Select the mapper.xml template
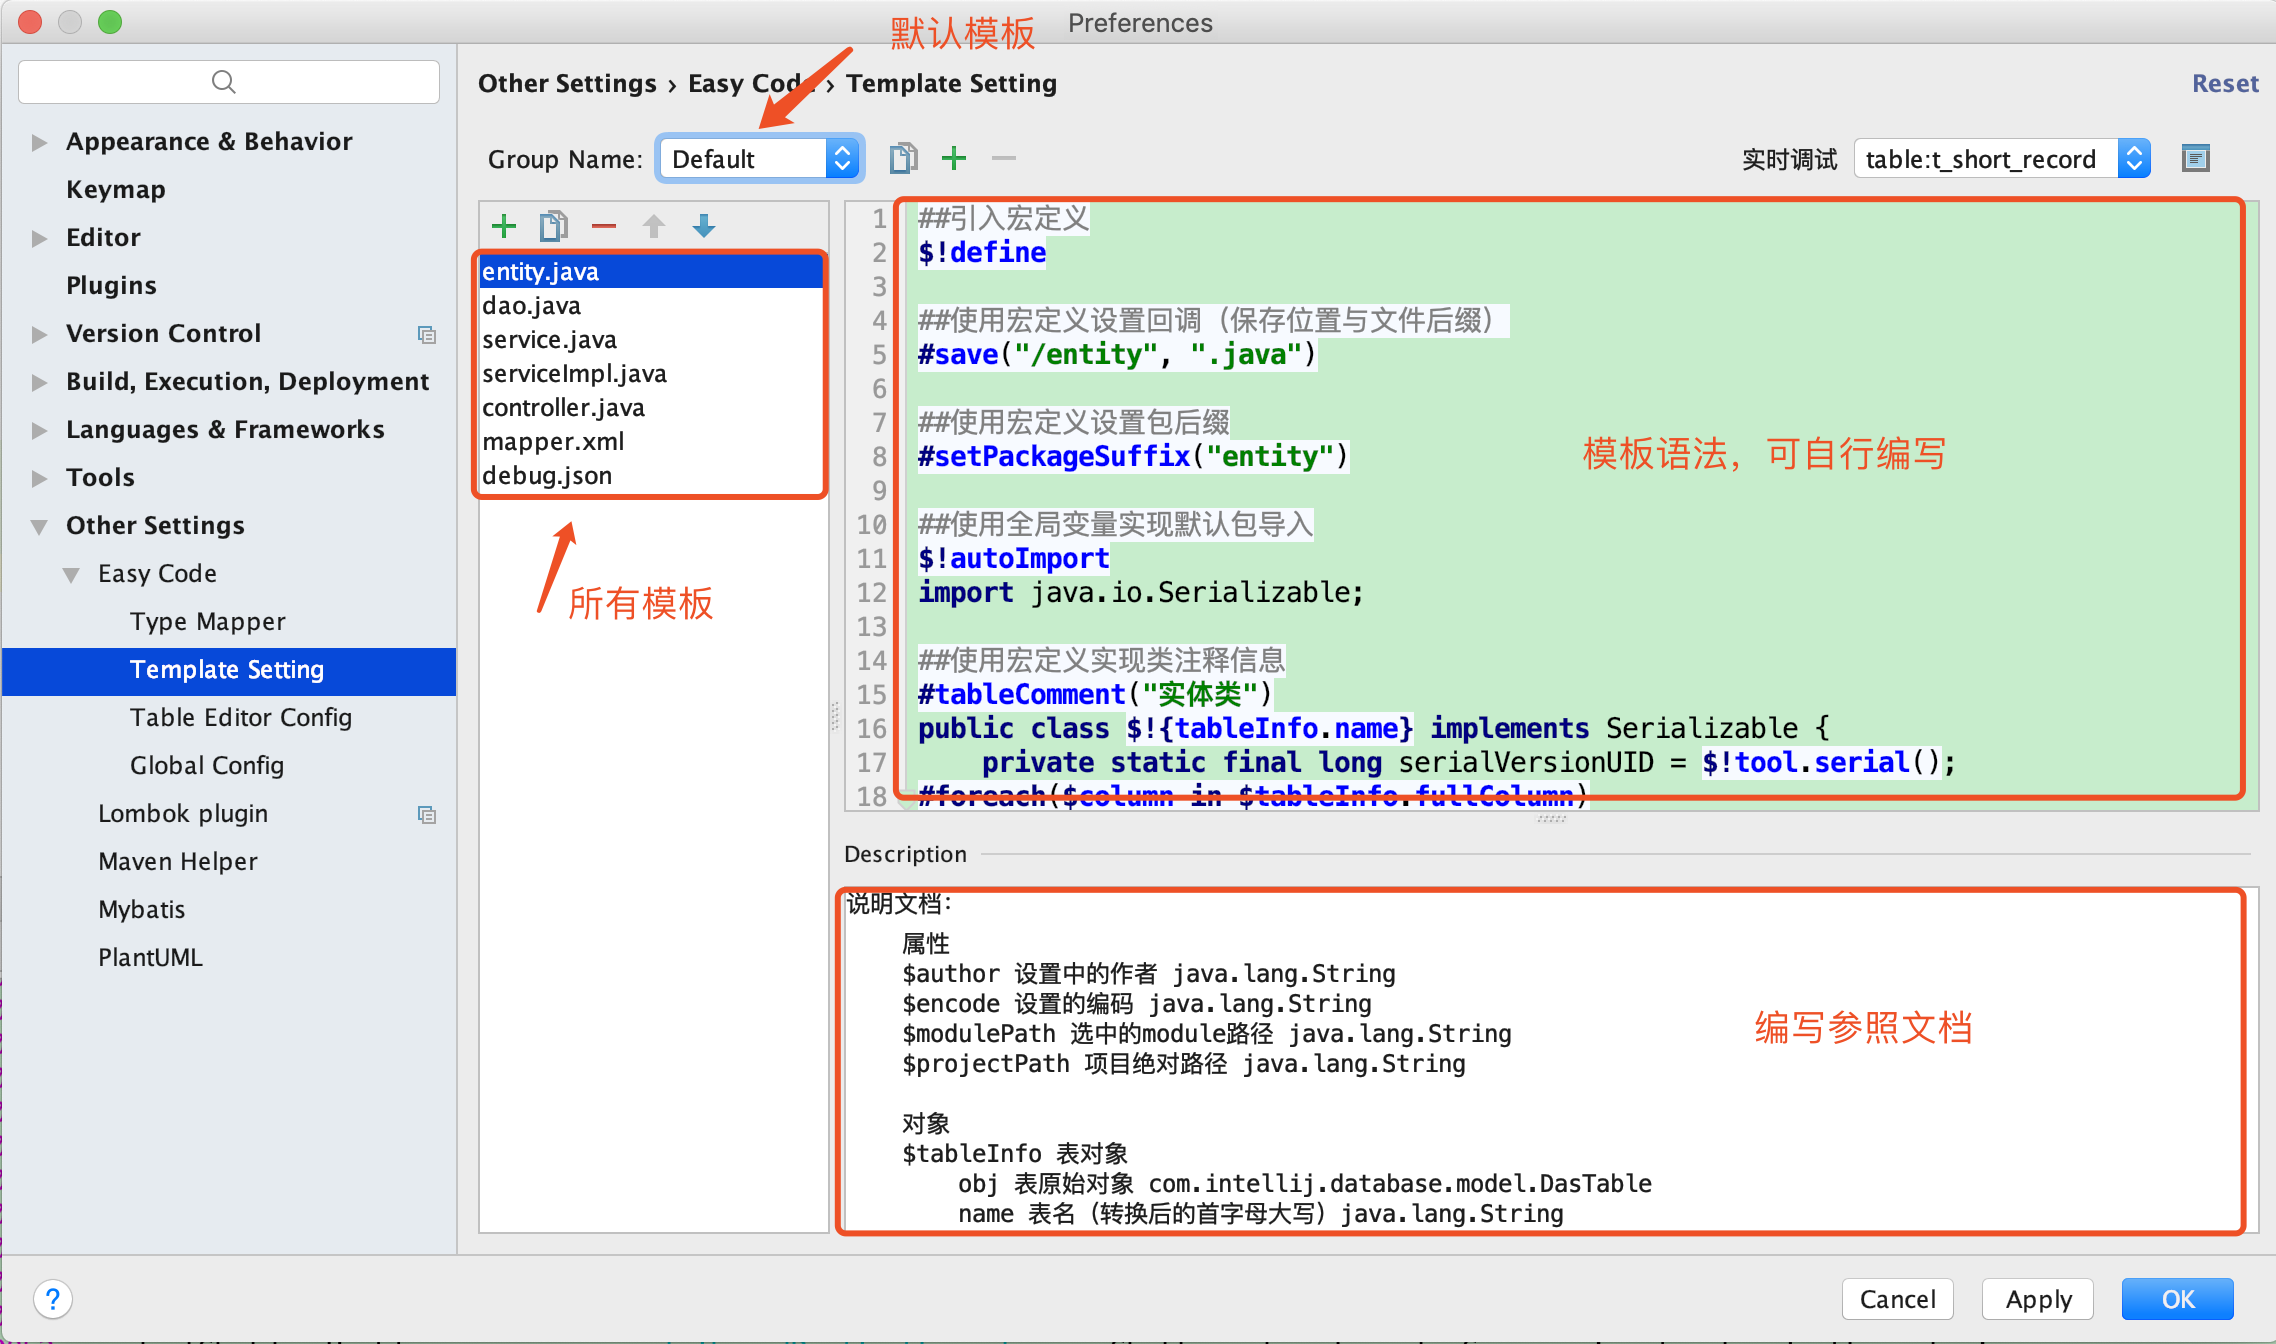 tap(553, 441)
